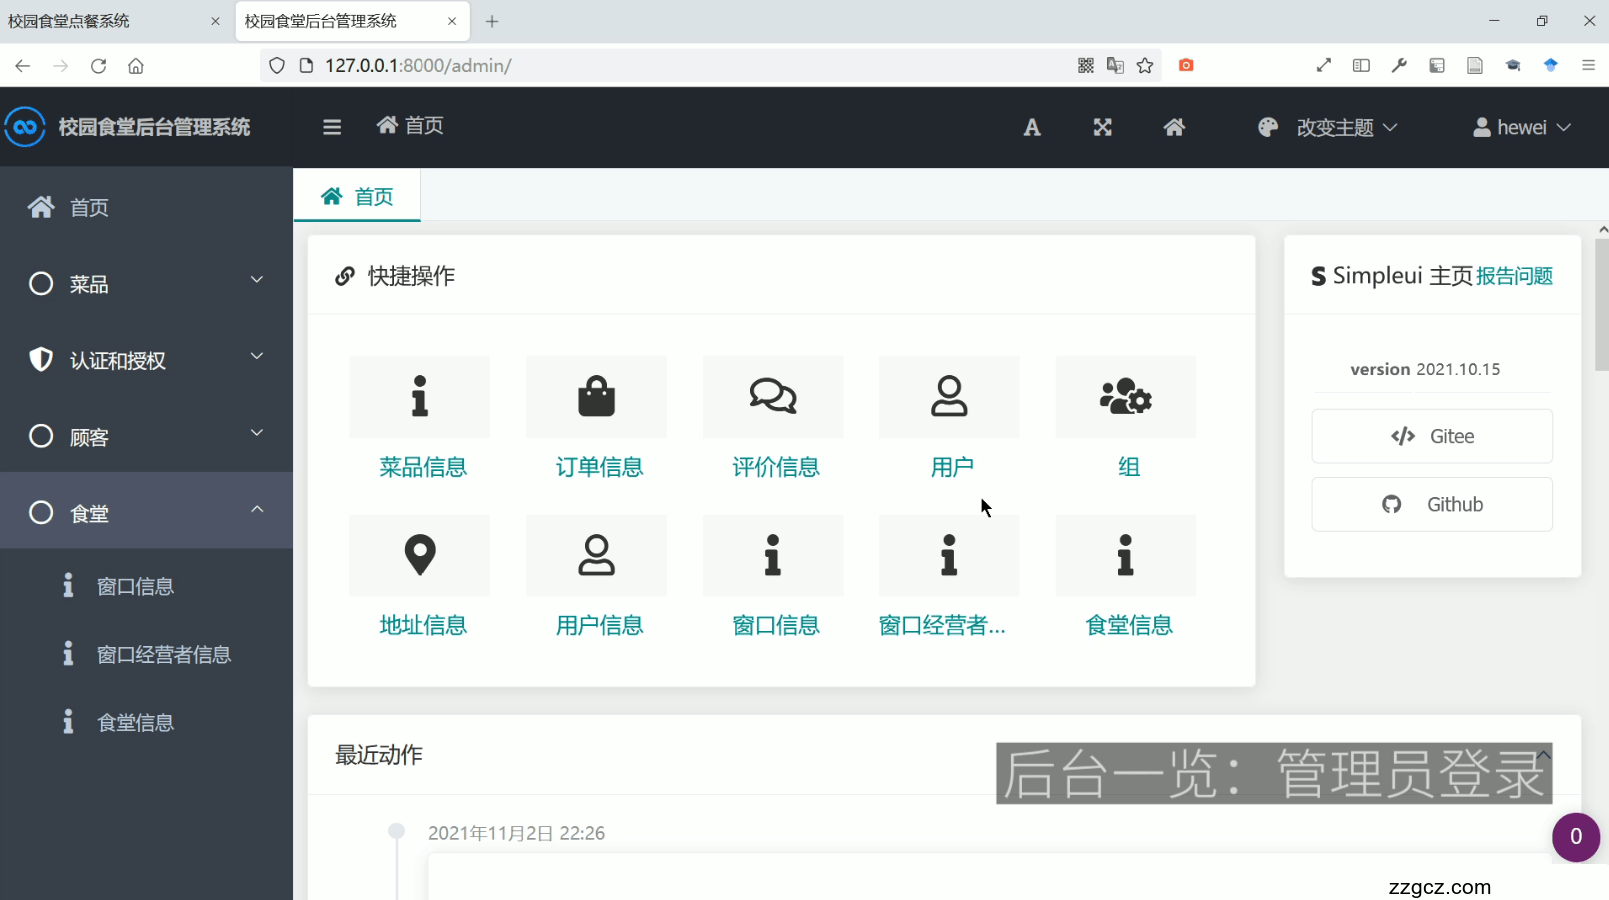1609x900 pixels.
Task: Click the home icon in the top navbar
Action: pos(1175,127)
